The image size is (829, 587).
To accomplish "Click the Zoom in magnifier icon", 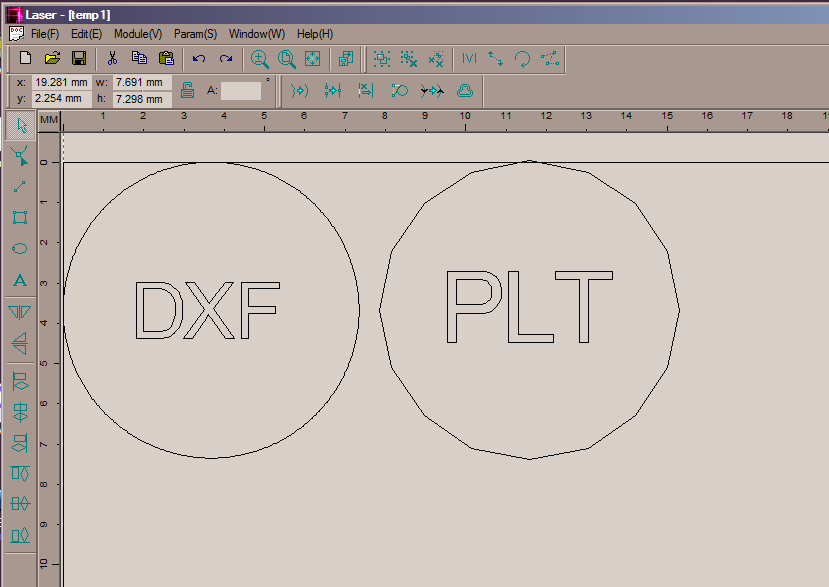I will coord(260,59).
